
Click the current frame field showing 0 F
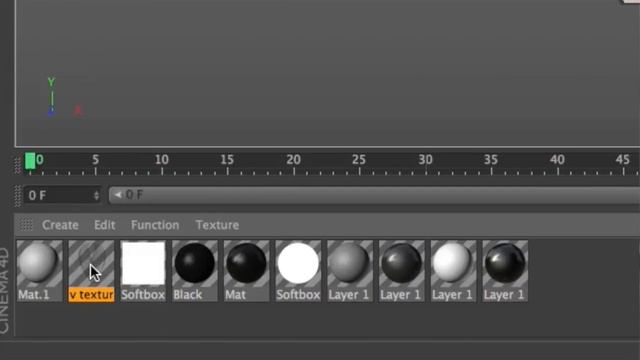[62, 196]
